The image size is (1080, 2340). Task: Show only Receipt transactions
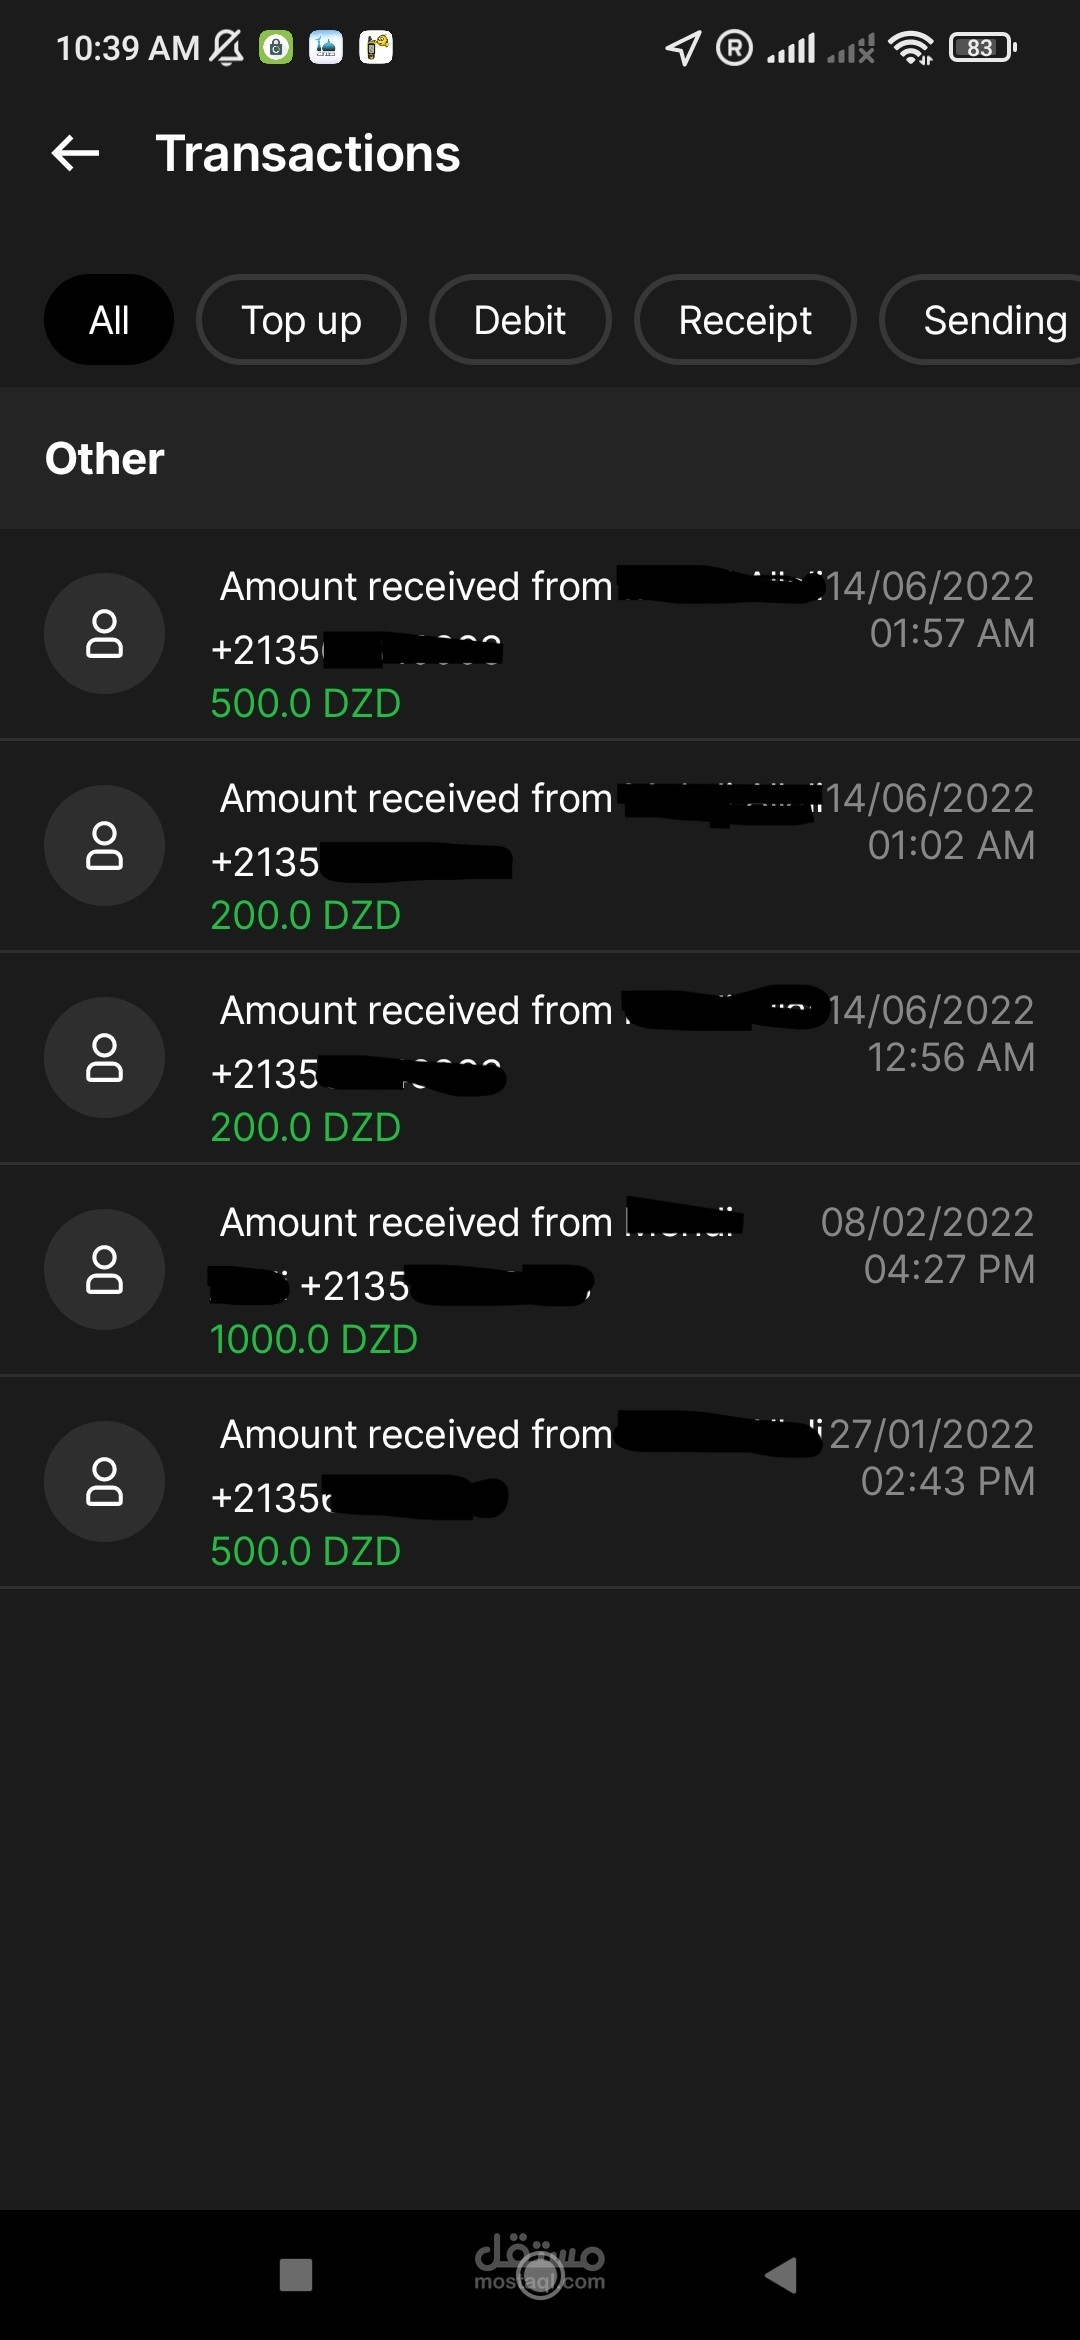745,320
